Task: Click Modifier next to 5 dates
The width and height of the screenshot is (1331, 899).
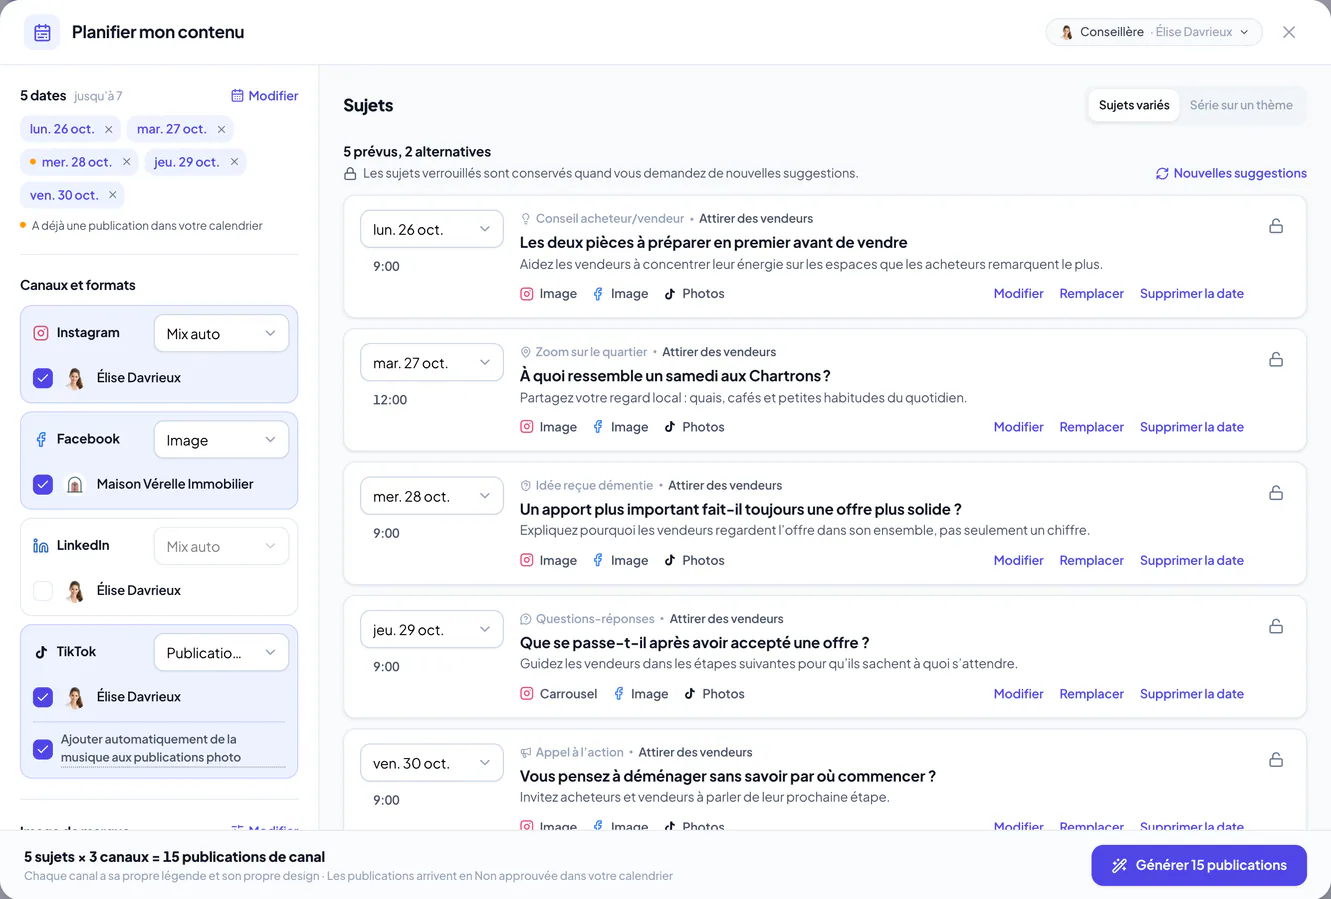Action: 265,96
